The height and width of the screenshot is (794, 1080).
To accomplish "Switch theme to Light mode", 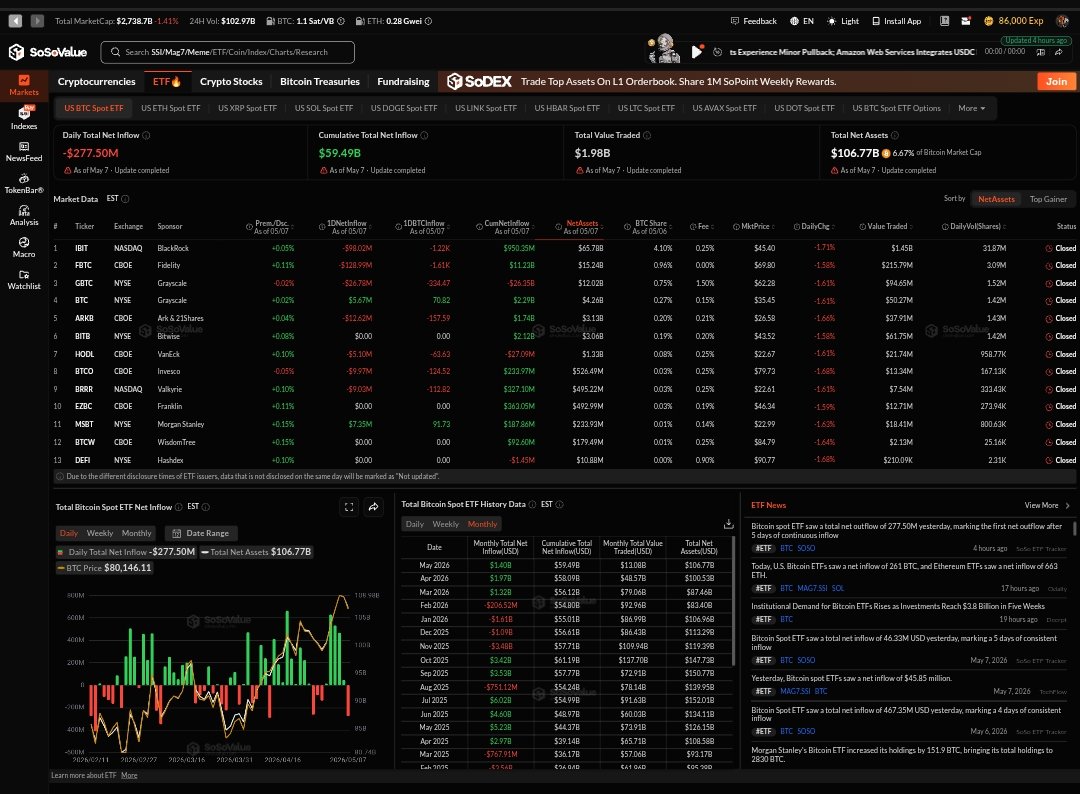I will (843, 21).
